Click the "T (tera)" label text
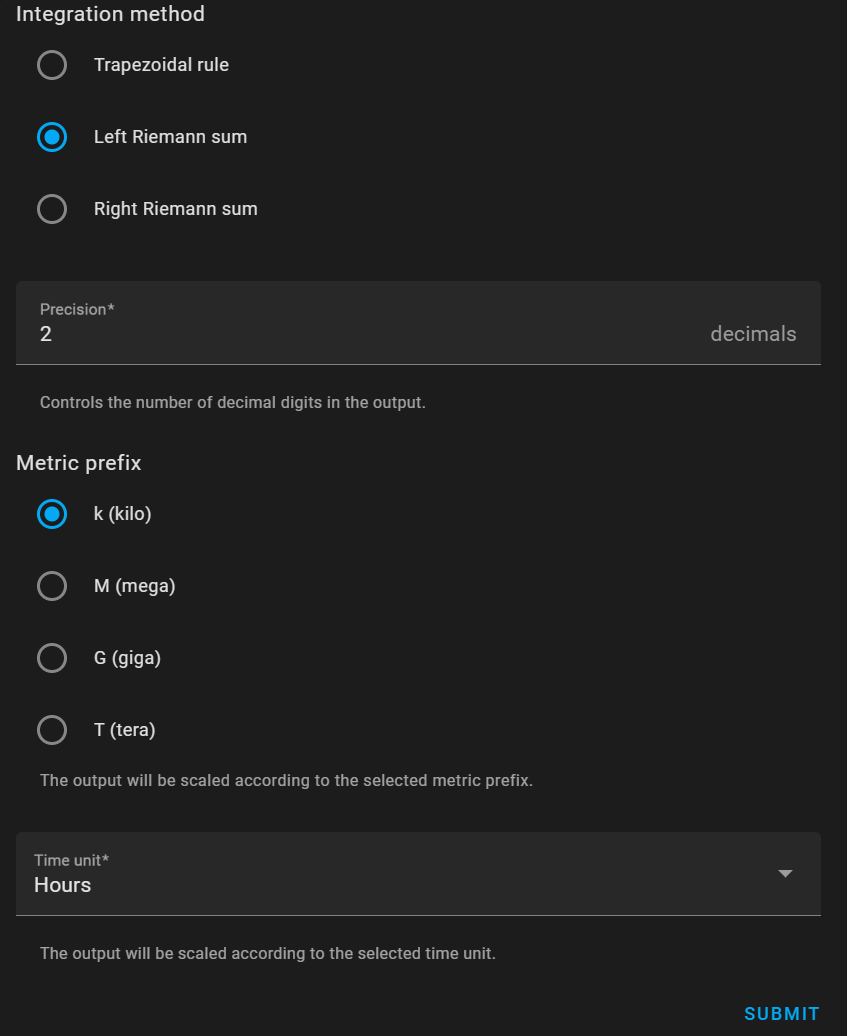The image size is (847, 1036). point(124,730)
